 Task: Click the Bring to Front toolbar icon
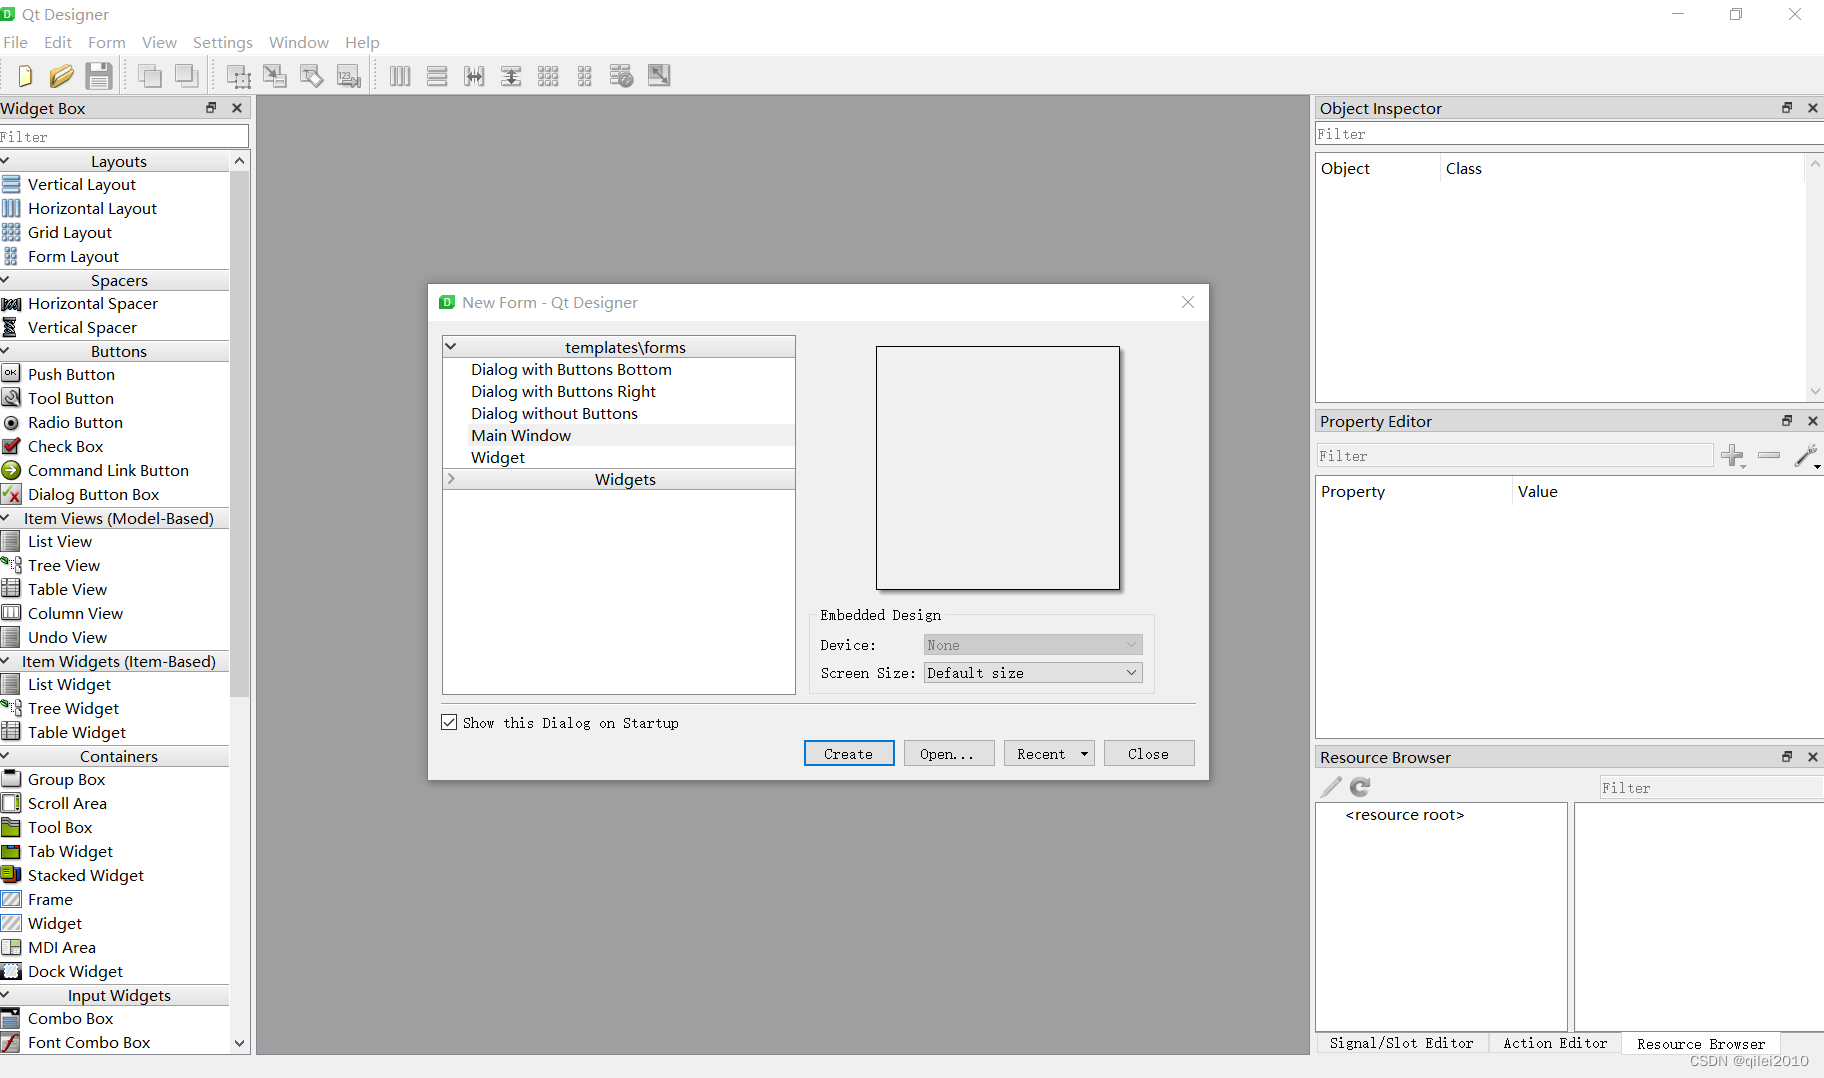pos(186,76)
